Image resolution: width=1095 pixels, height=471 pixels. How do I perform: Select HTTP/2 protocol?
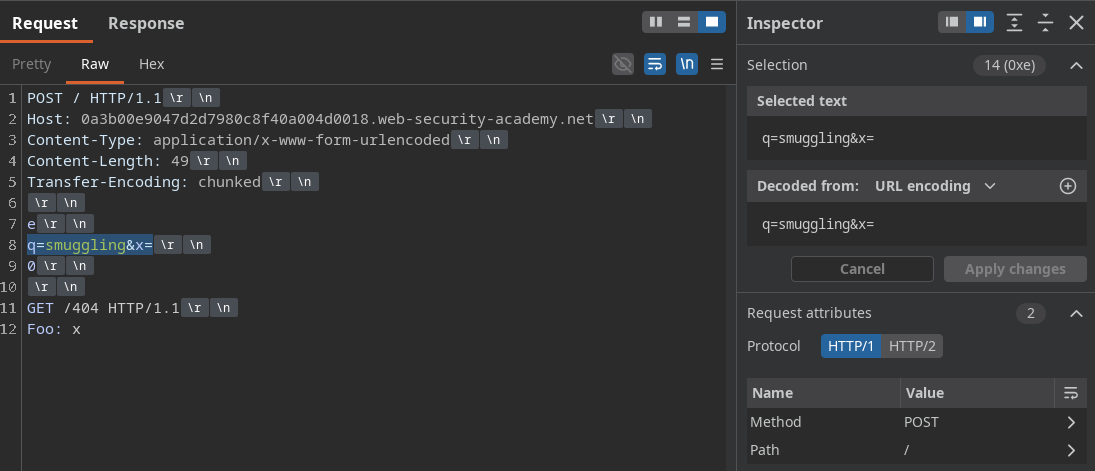[x=911, y=346]
